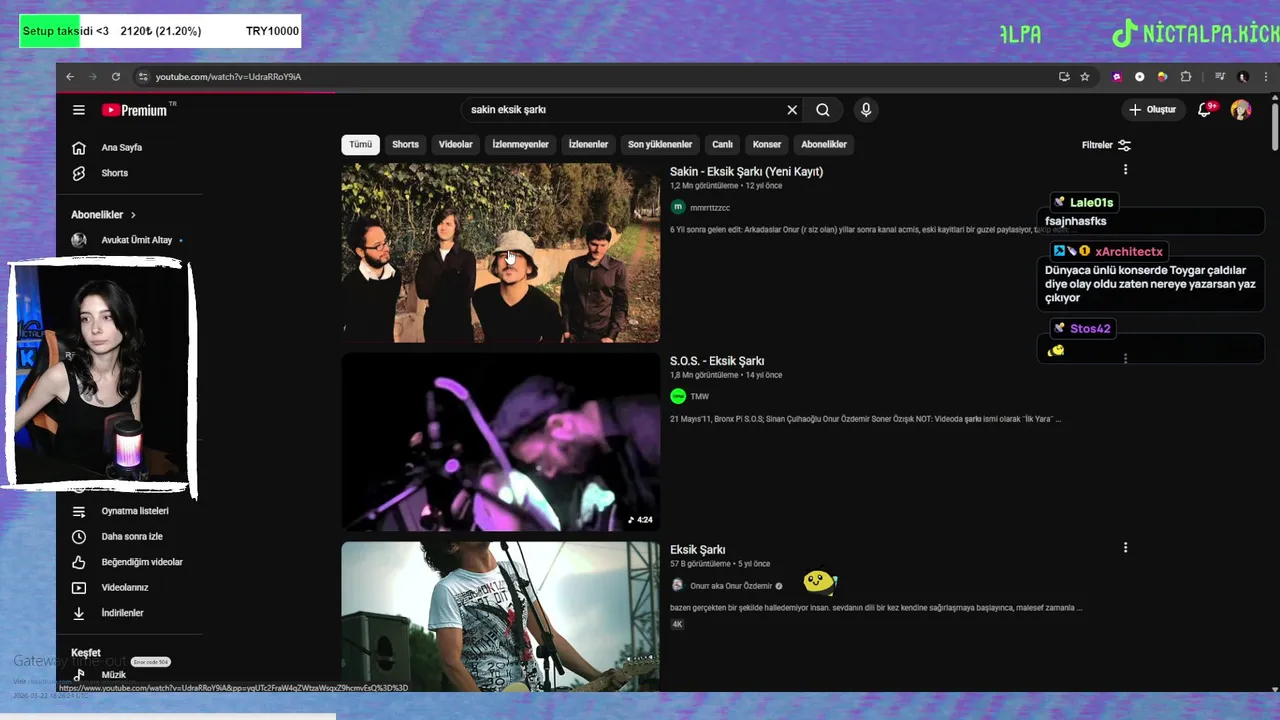This screenshot has width=1280, height=720.
Task: View site information icon in address bar
Action: coord(143,77)
